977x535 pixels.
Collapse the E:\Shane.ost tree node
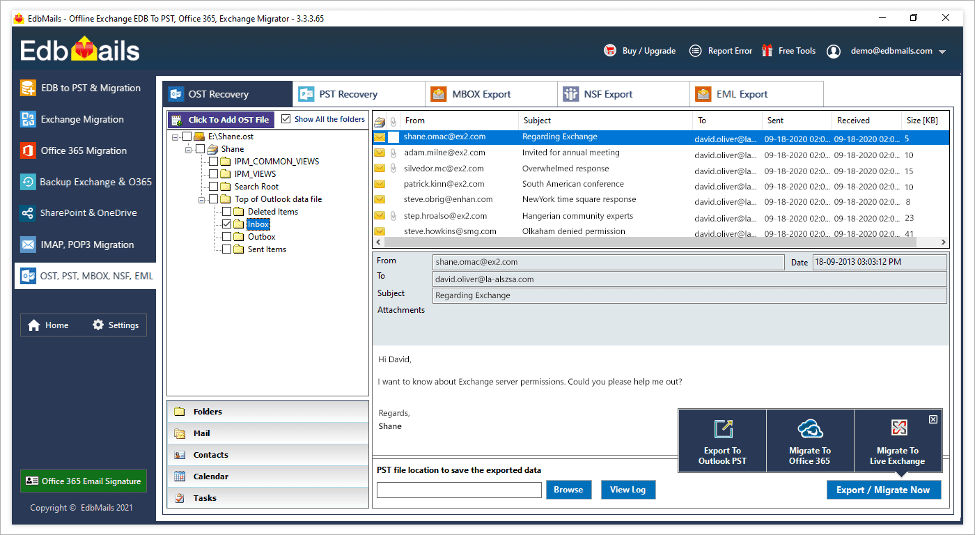[x=176, y=137]
